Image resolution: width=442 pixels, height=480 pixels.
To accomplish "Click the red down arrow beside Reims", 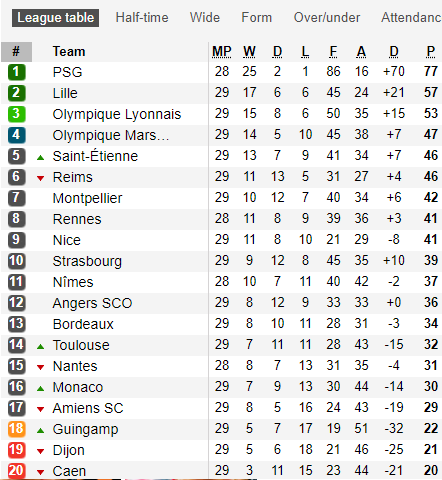I will (40, 178).
